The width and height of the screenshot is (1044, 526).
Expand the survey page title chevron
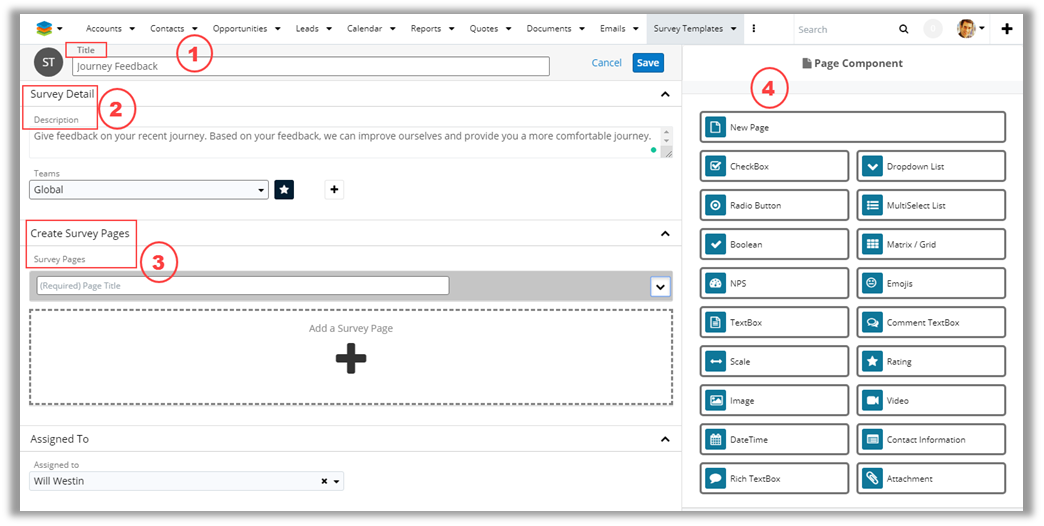(660, 287)
